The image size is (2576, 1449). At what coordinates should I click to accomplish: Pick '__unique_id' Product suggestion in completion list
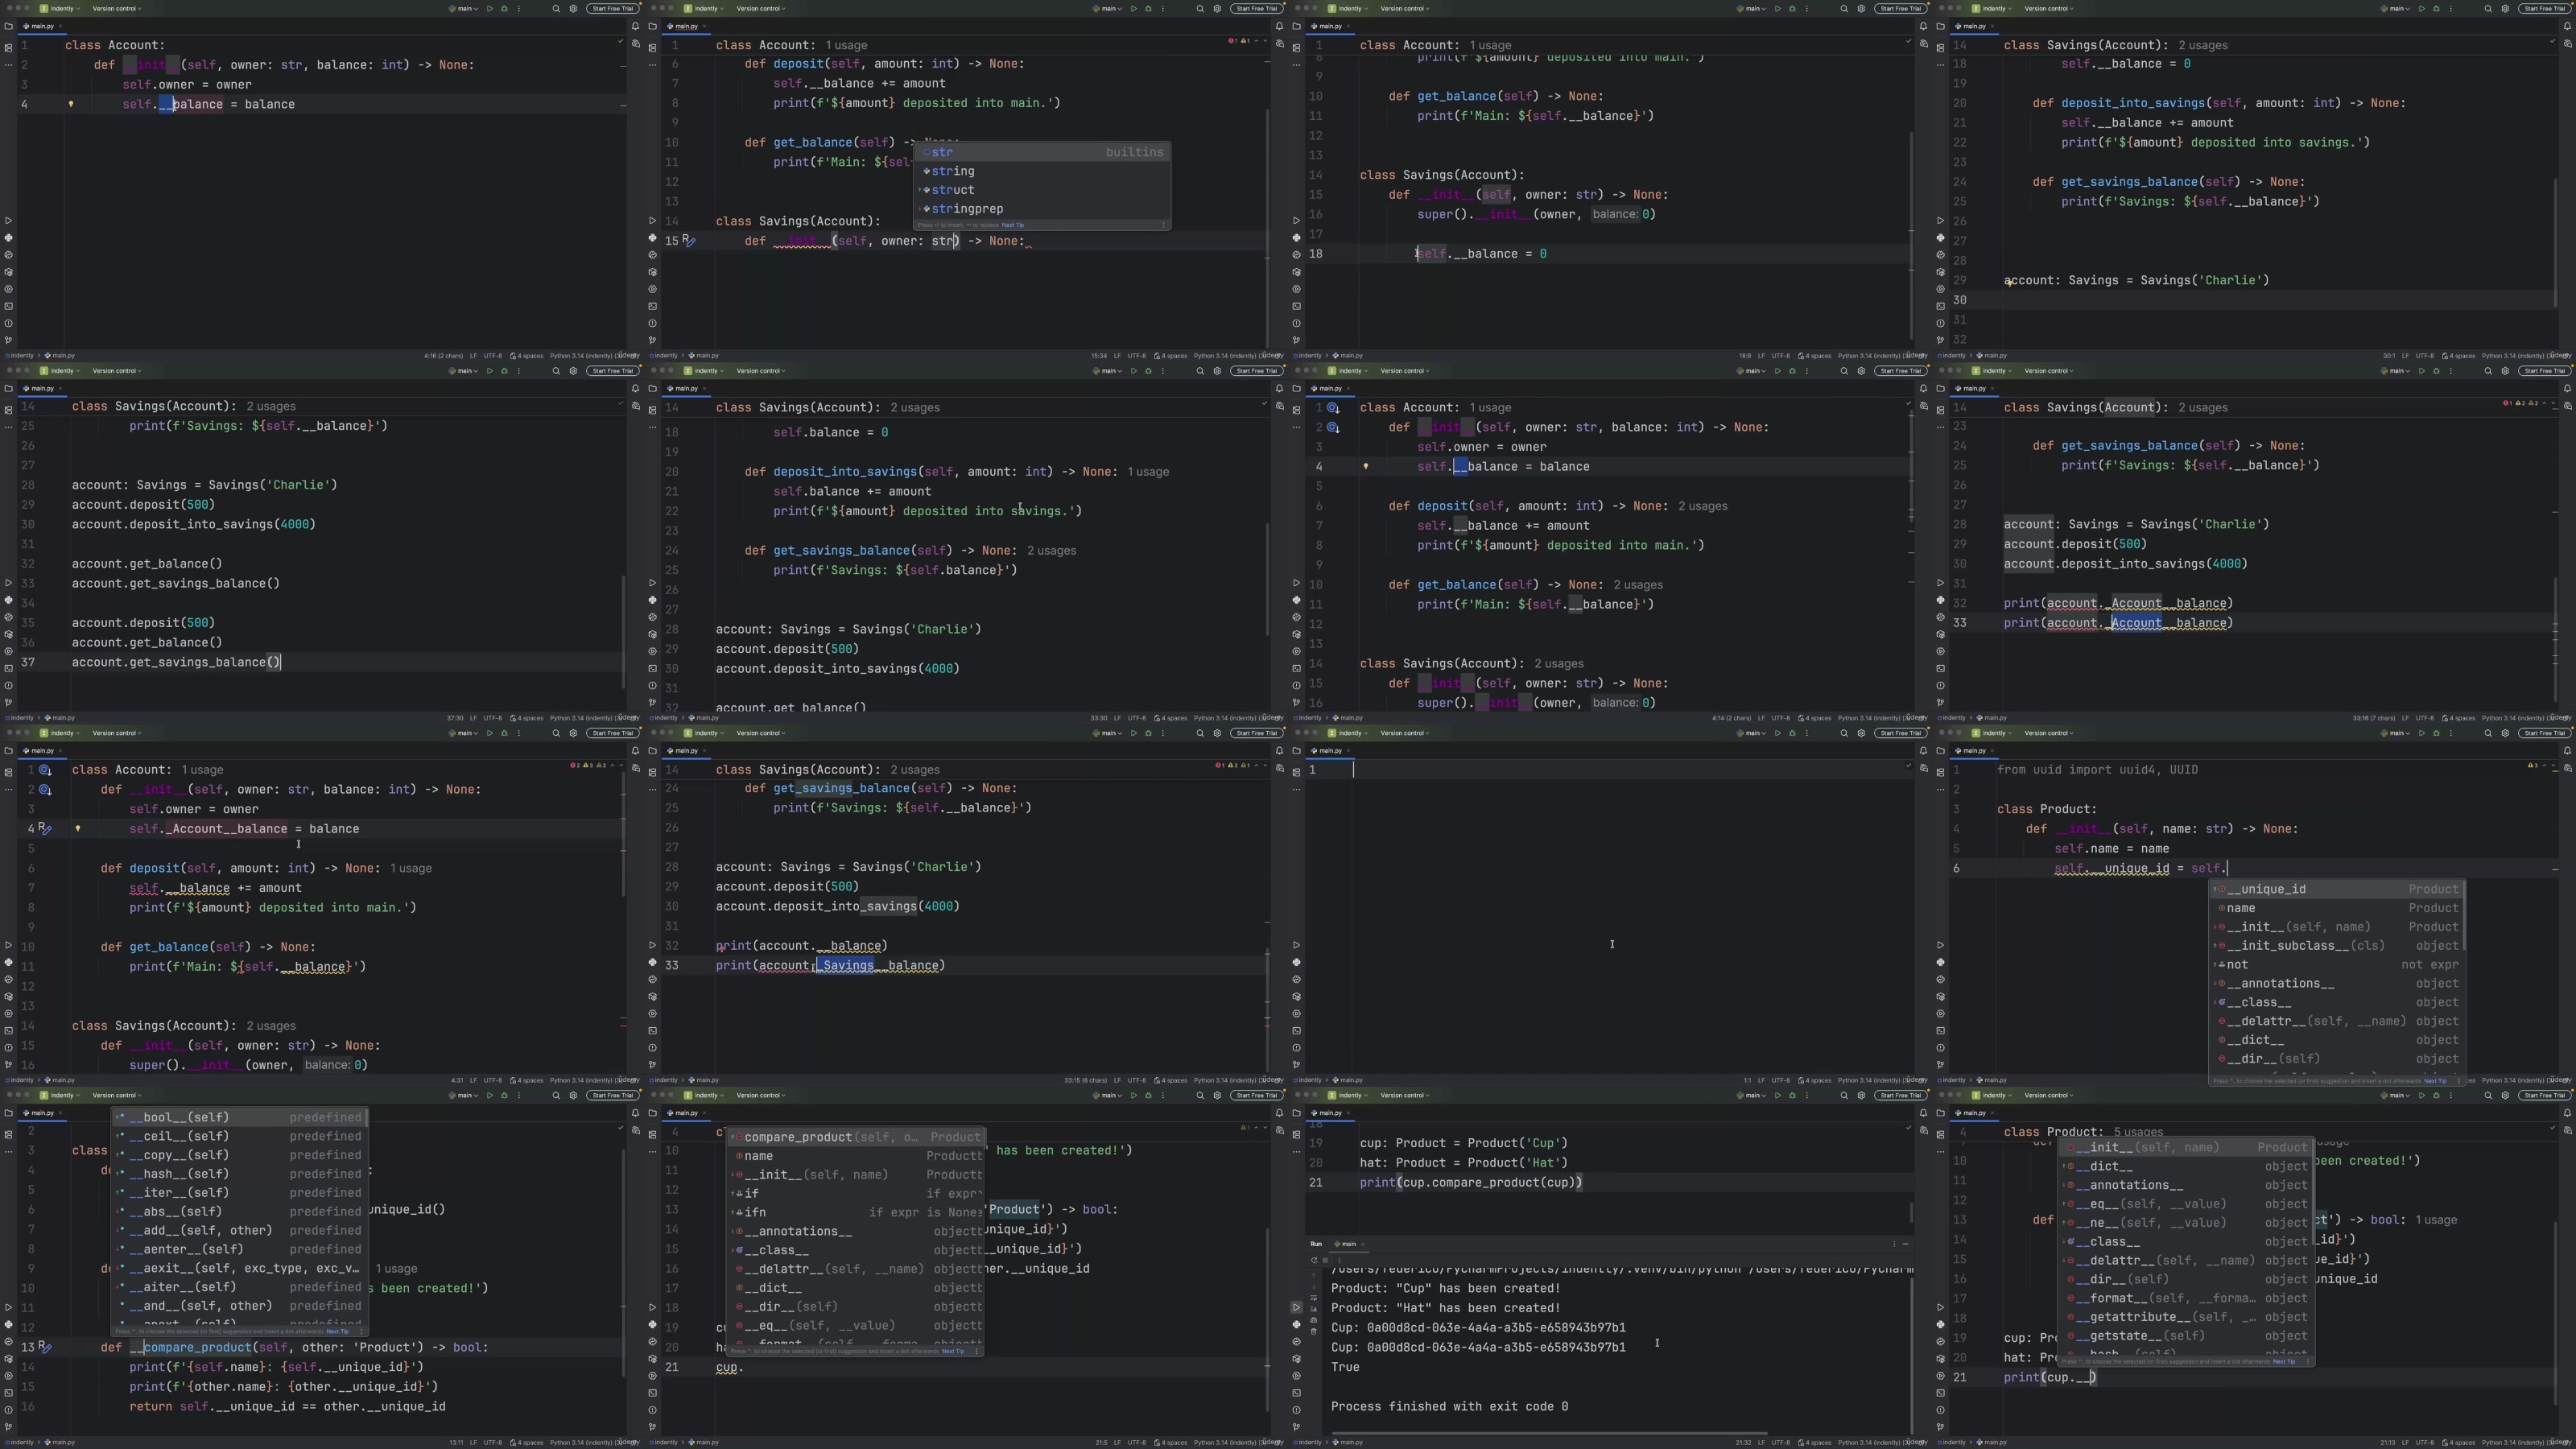[x=2336, y=889]
